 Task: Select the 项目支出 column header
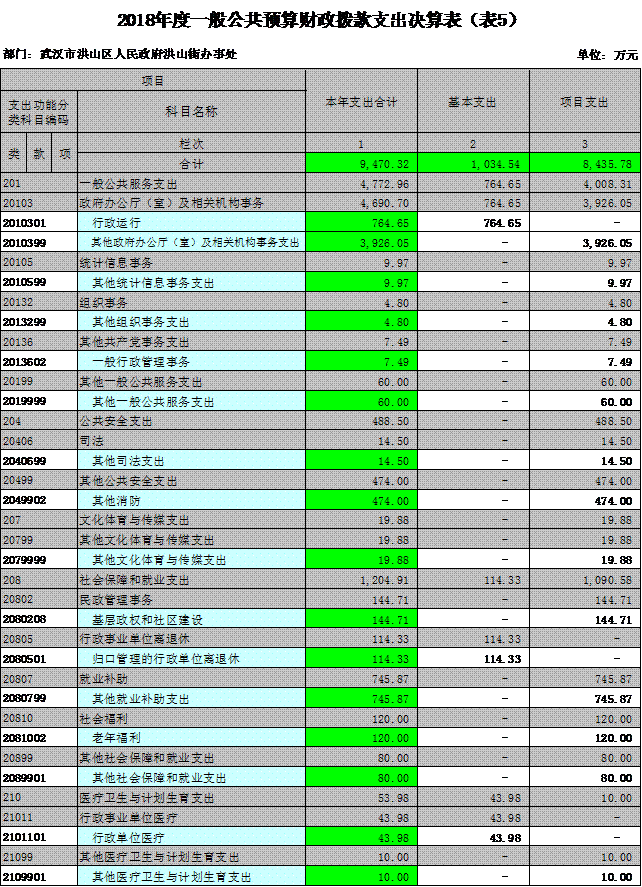[x=585, y=101]
